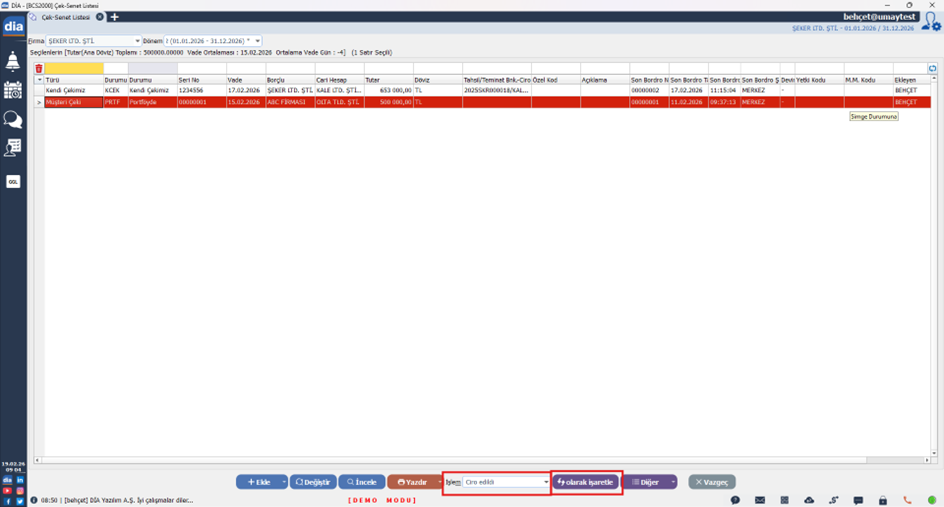Open the envelope mail icon in the status bar
Image resolution: width=944 pixels, height=507 pixels.
pos(760,500)
